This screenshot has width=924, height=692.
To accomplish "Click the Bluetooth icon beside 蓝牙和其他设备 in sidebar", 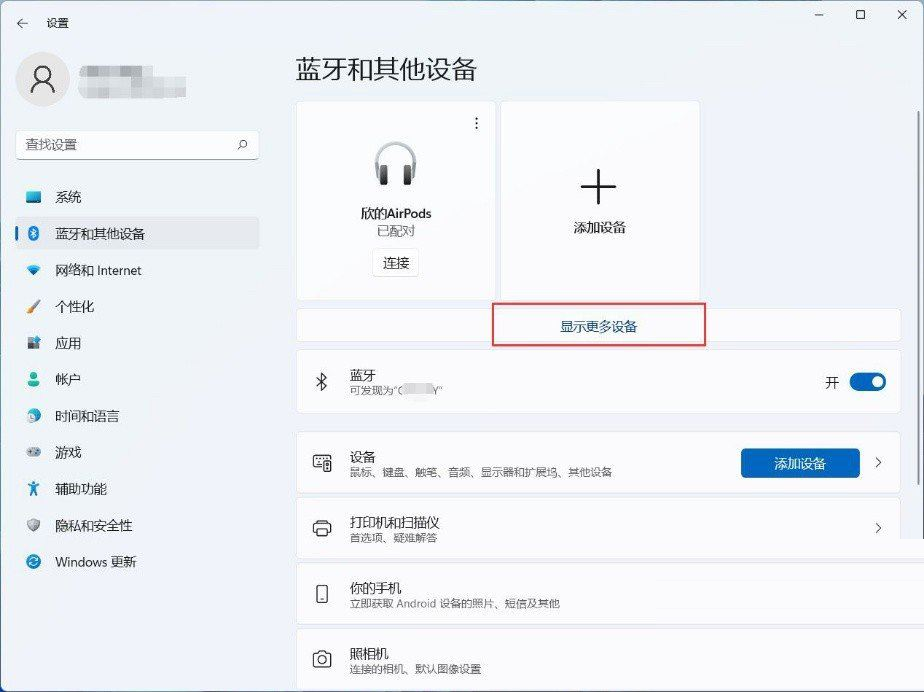I will [34, 233].
